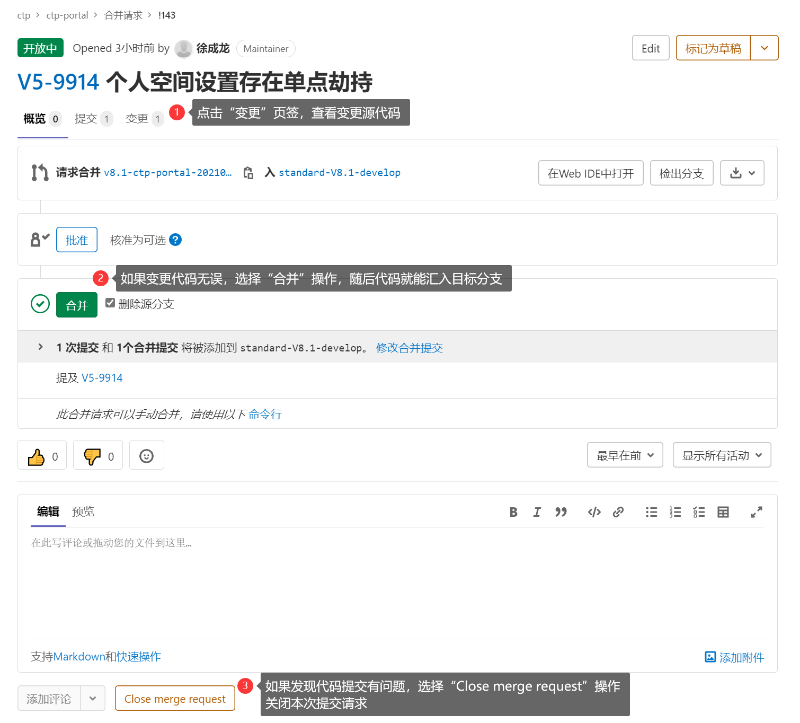Viewport: 800px width, 723px height.
Task: Switch to the 预览 tab in editor
Action: click(83, 512)
